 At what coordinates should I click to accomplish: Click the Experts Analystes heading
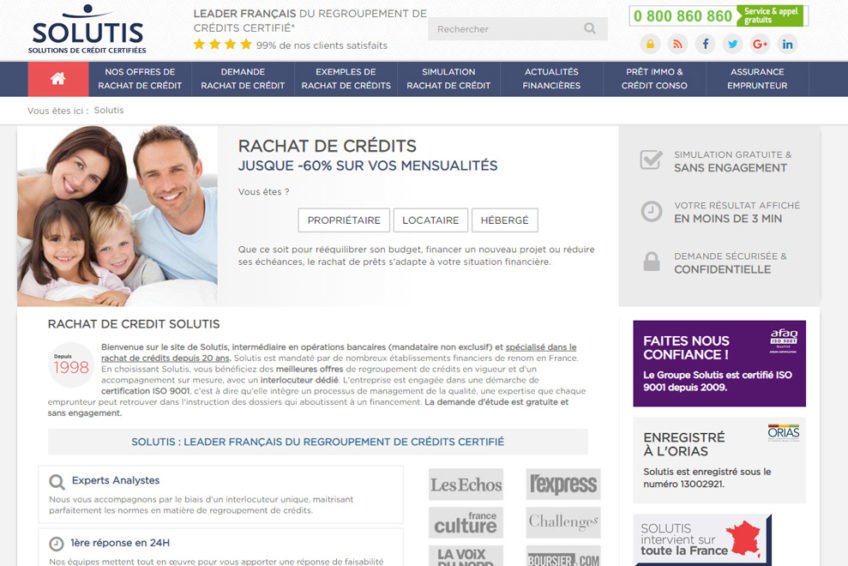coord(116,481)
